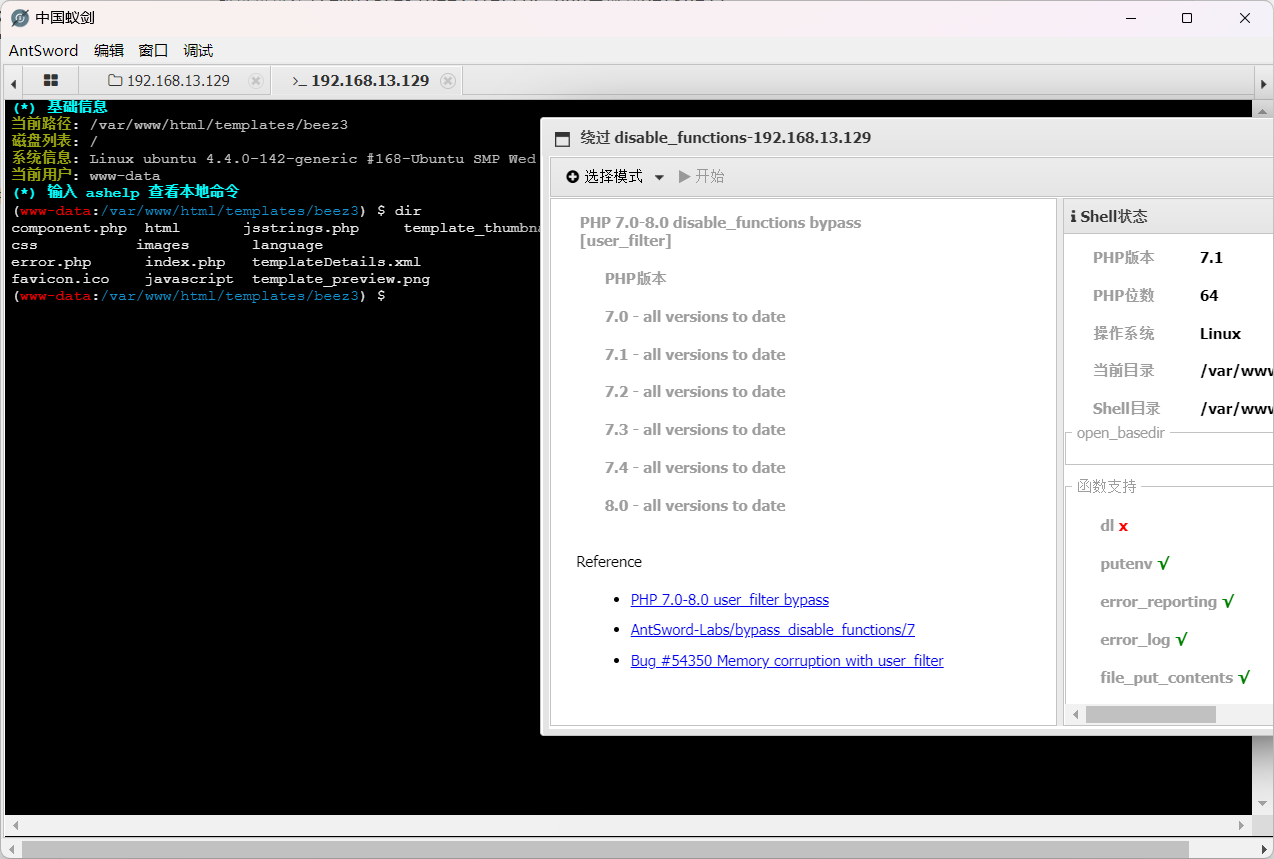Screen dimensions: 1274x859
Task: Open the 调试 menu
Action: click(198, 51)
